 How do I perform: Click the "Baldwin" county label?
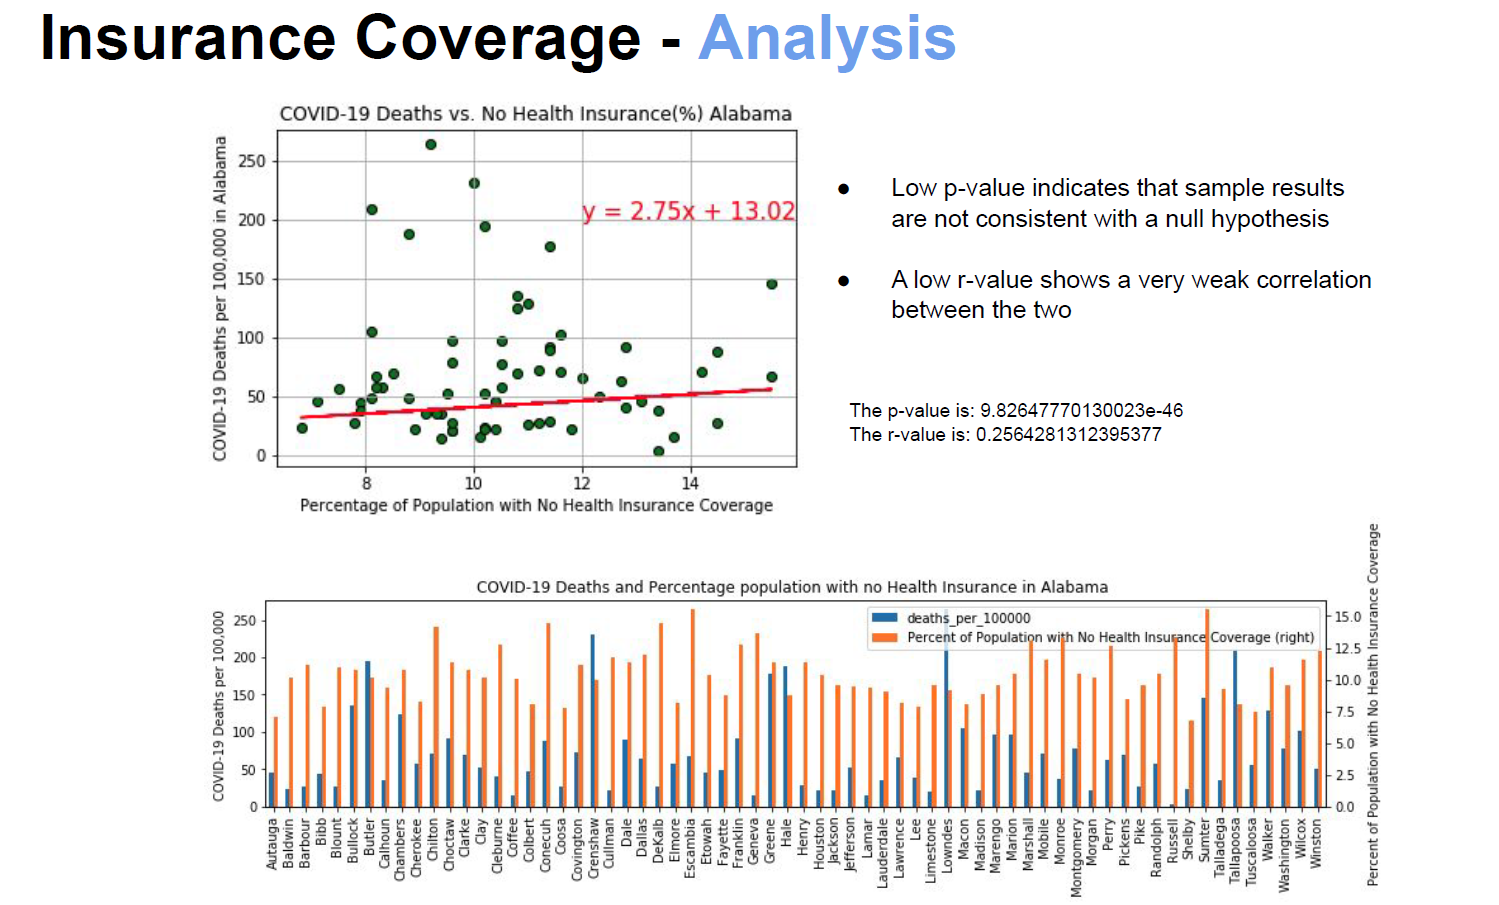288,843
